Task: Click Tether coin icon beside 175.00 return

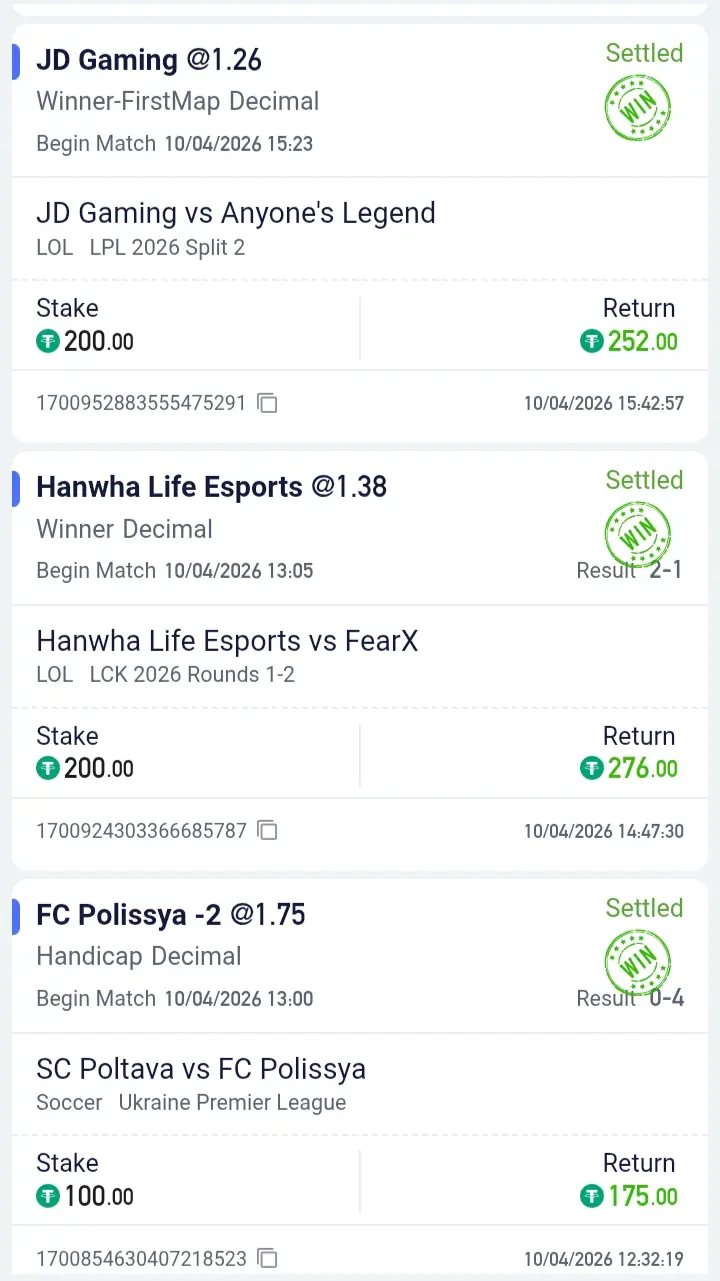Action: pos(592,1196)
